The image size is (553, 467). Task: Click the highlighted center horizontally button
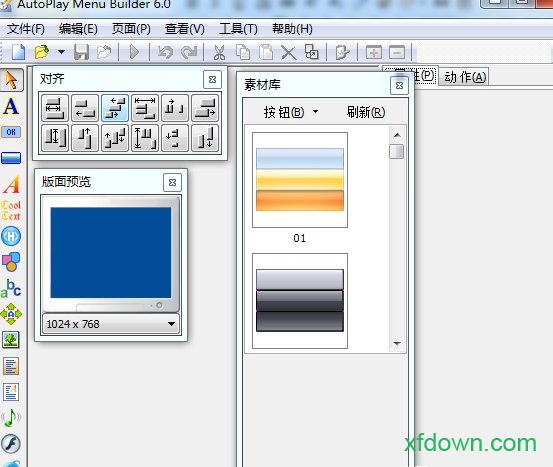point(115,108)
